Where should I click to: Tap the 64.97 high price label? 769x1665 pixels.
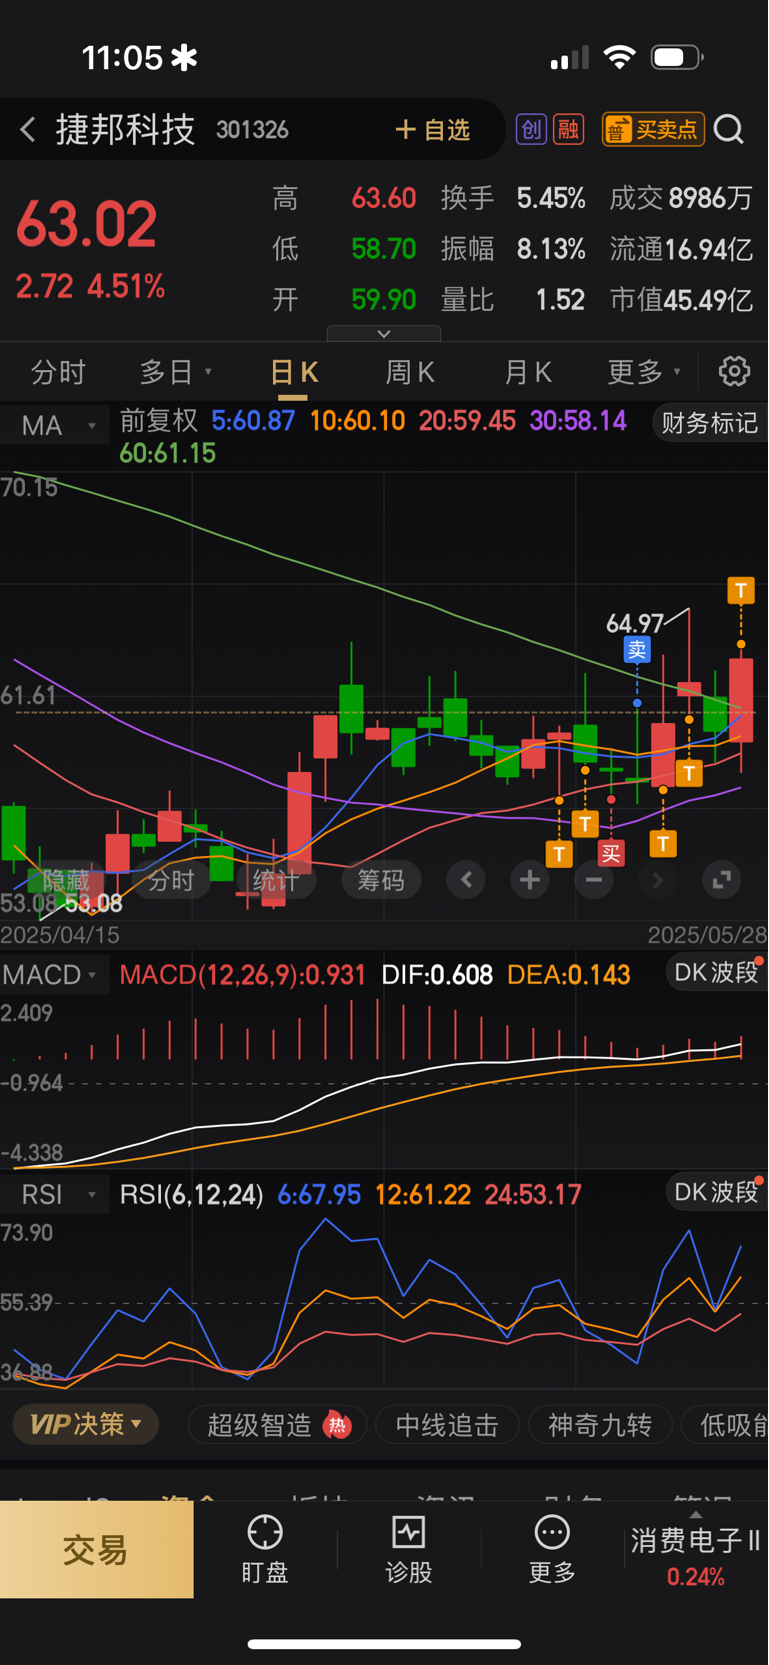pos(635,624)
